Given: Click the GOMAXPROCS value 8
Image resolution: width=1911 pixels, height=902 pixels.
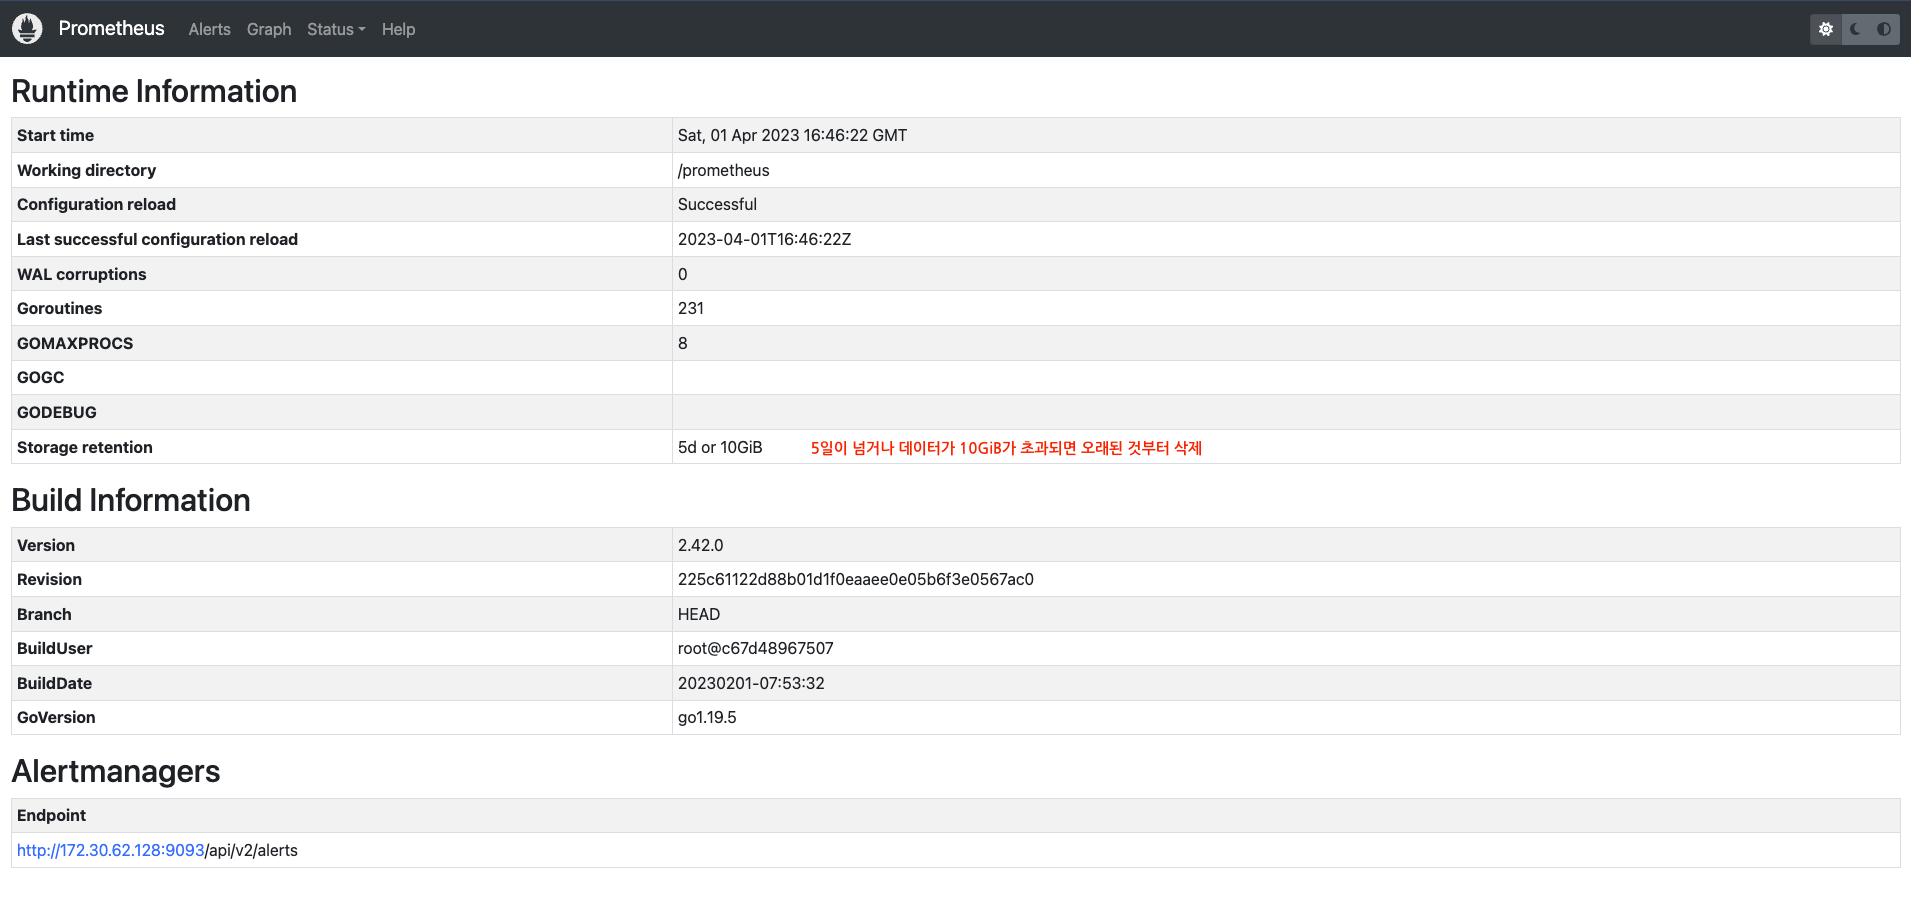Looking at the screenshot, I should [683, 344].
